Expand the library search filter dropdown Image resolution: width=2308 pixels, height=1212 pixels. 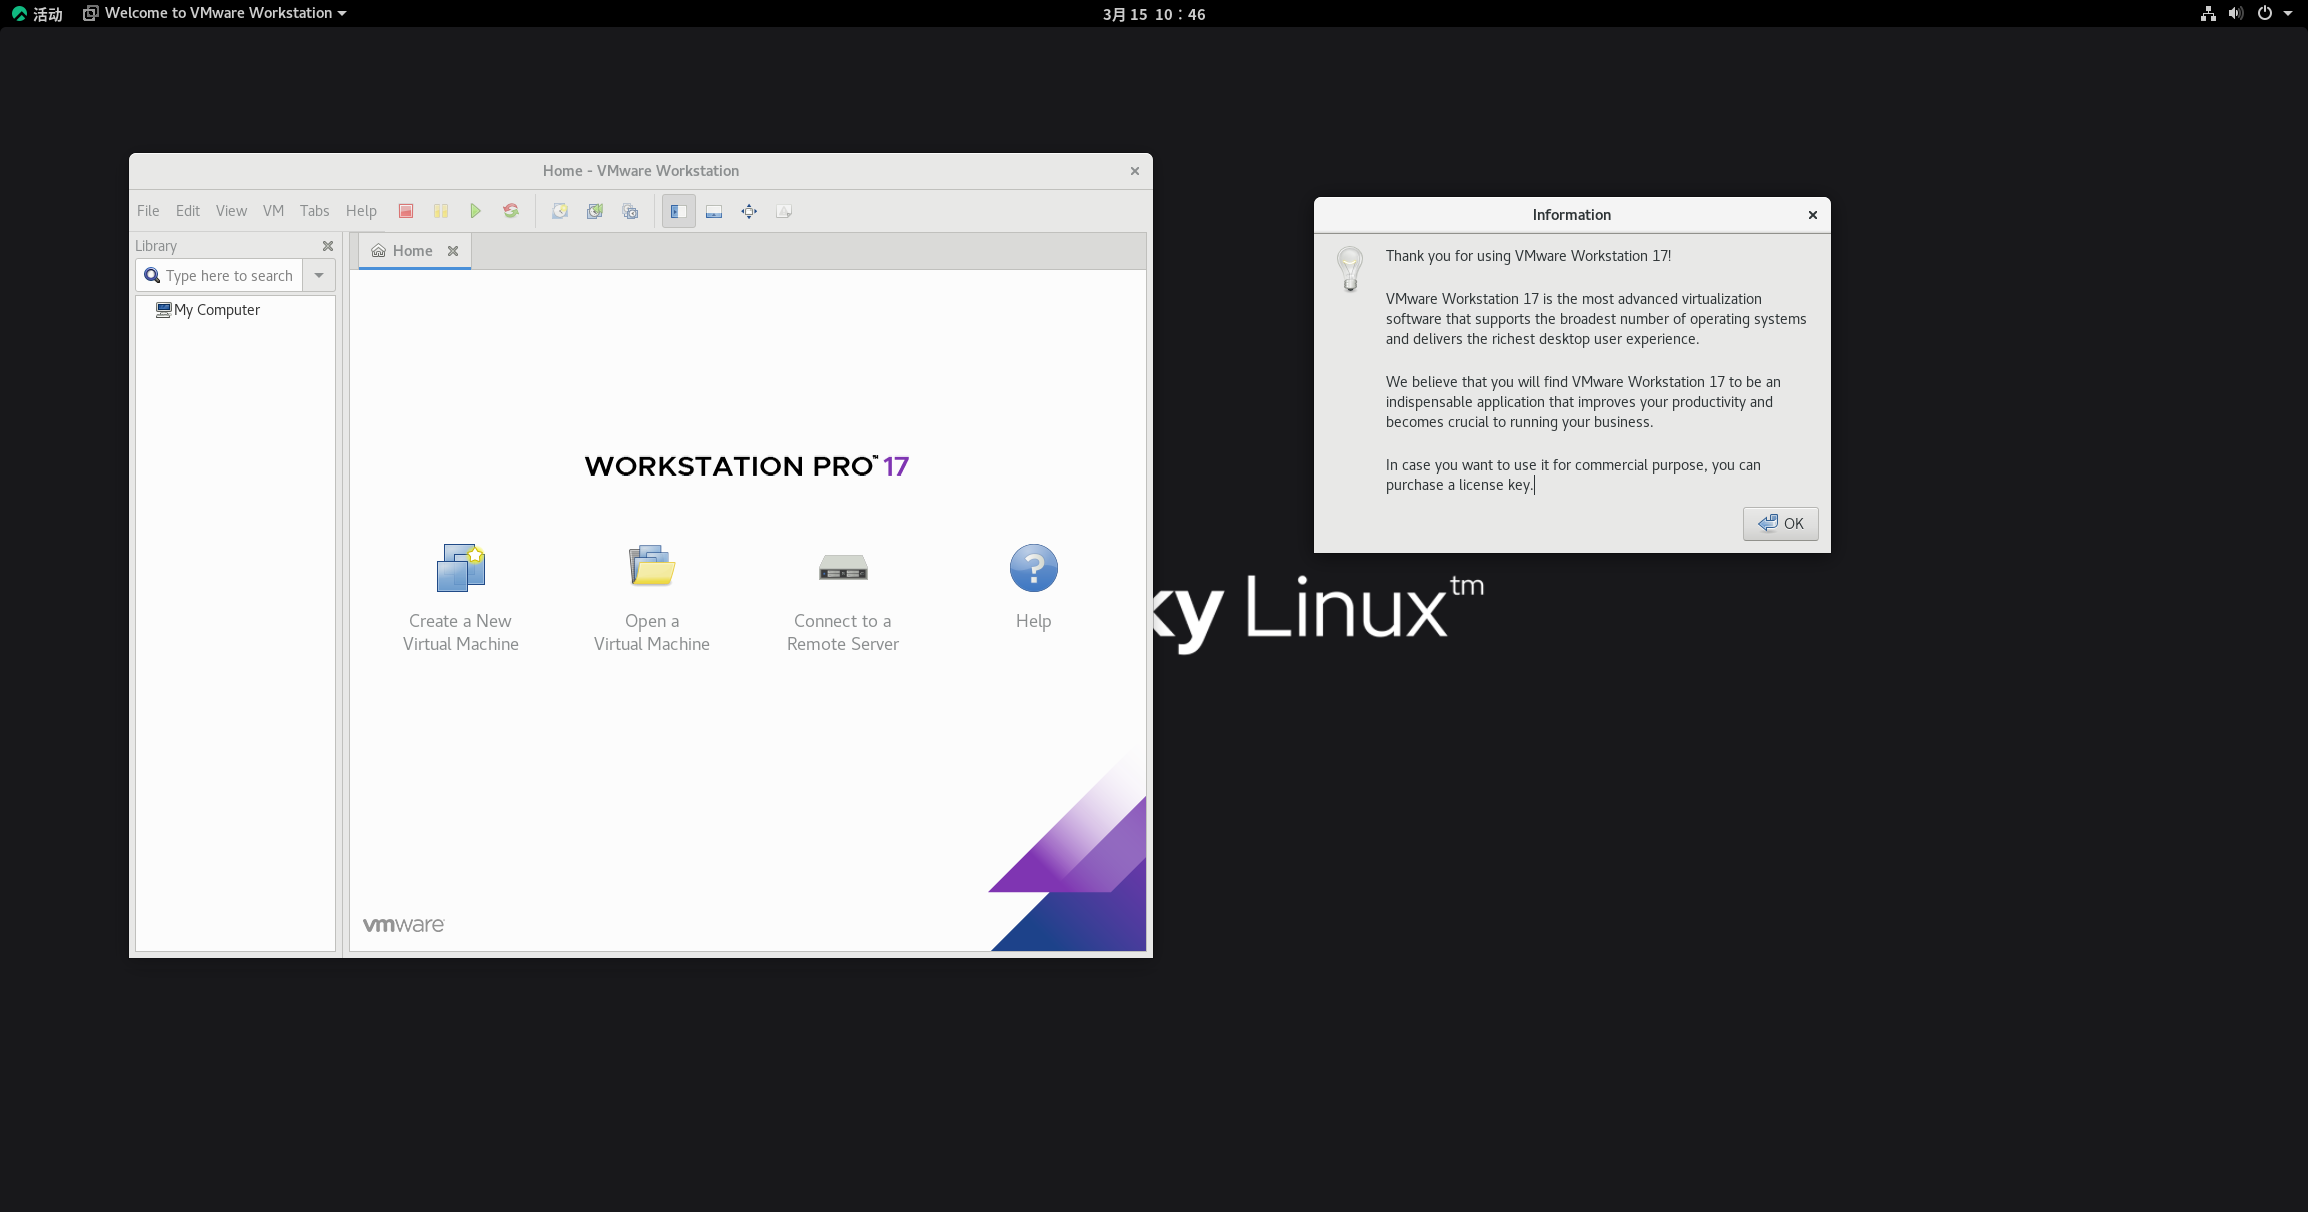(319, 275)
